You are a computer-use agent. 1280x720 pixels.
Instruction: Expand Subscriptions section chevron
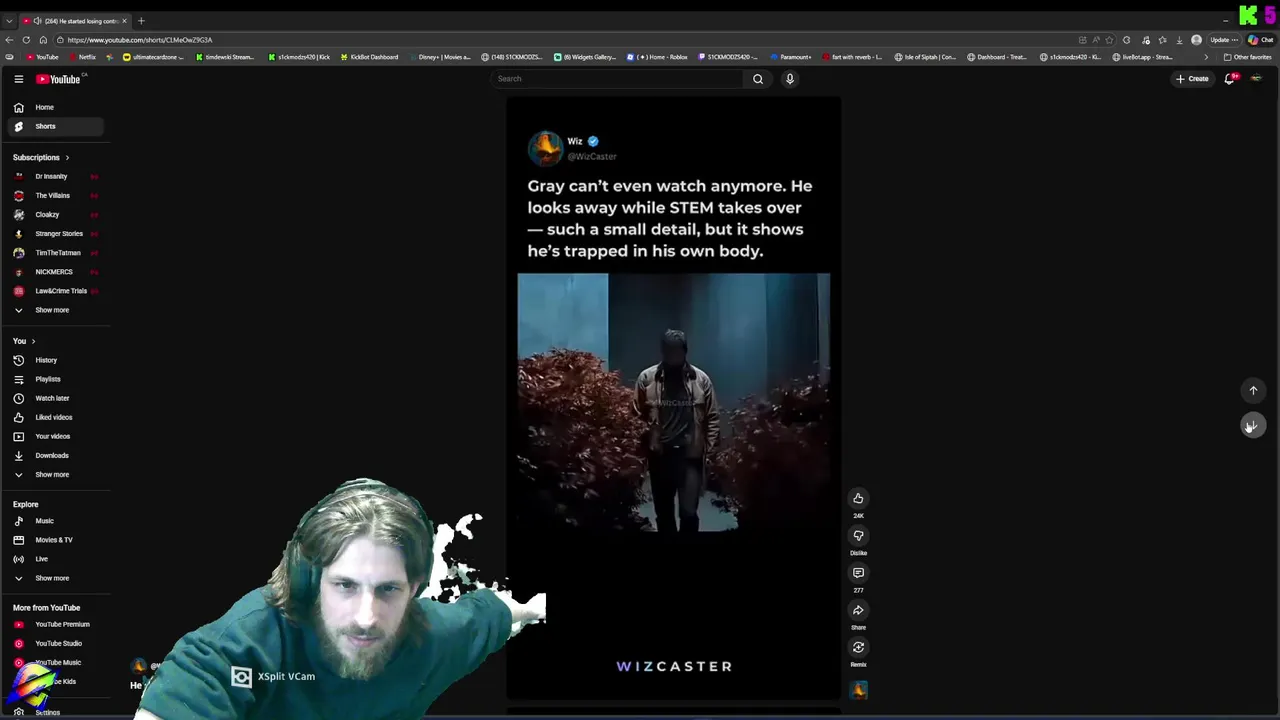pos(67,157)
